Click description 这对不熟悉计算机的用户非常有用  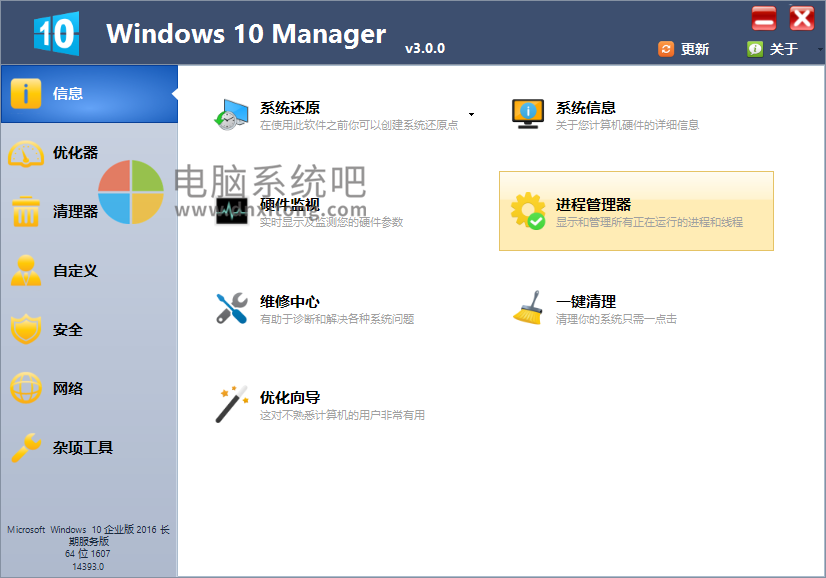(342, 415)
